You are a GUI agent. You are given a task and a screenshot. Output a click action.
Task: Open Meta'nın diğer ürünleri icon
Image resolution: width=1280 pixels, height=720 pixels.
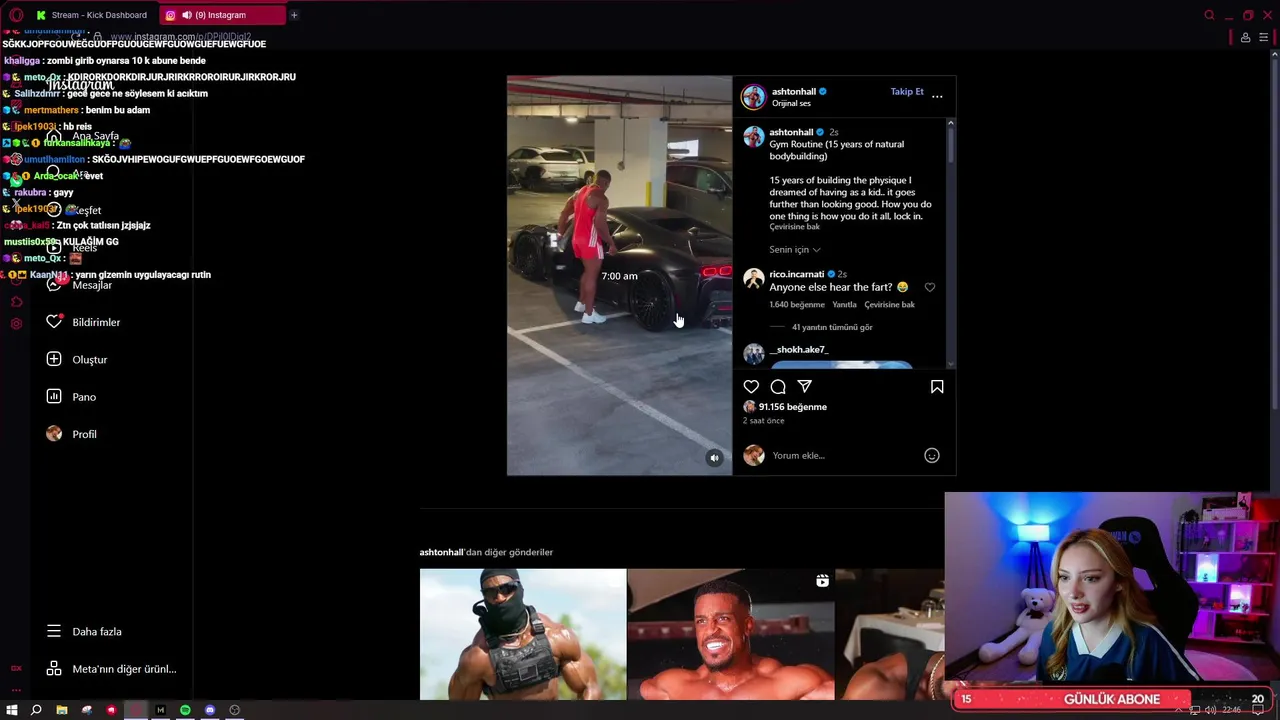click(x=54, y=669)
